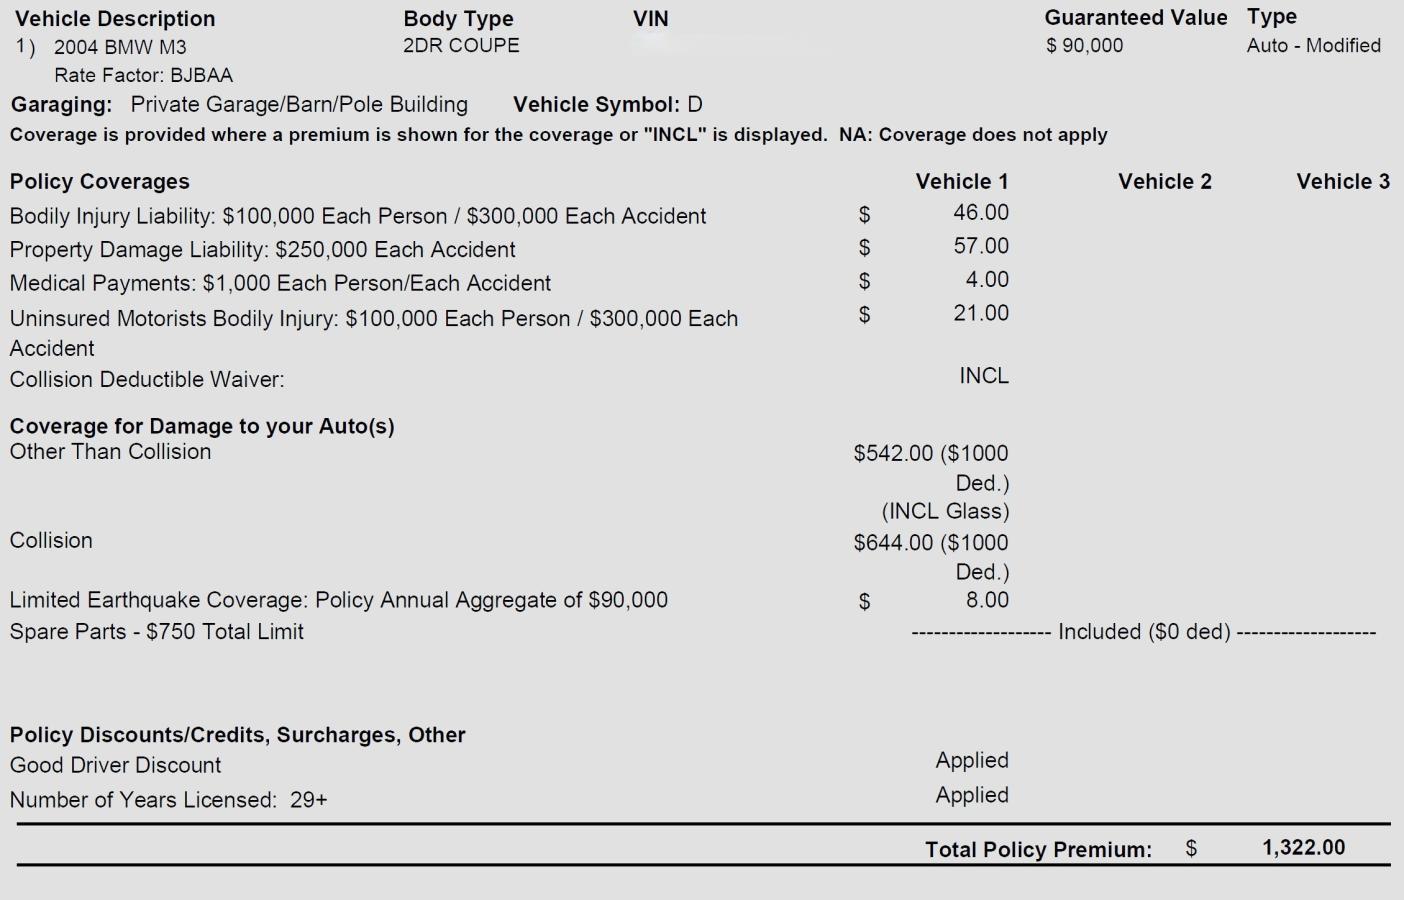Click the Vehicle 3 column header
This screenshot has height=900, width=1404.
pos(1342,181)
